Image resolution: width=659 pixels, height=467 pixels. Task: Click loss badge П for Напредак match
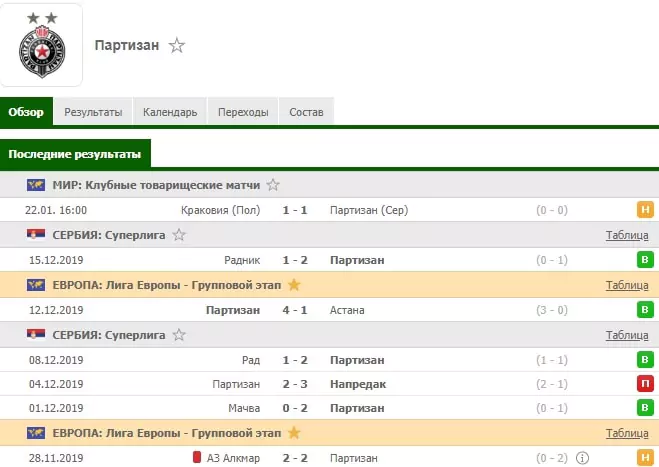[x=645, y=383]
